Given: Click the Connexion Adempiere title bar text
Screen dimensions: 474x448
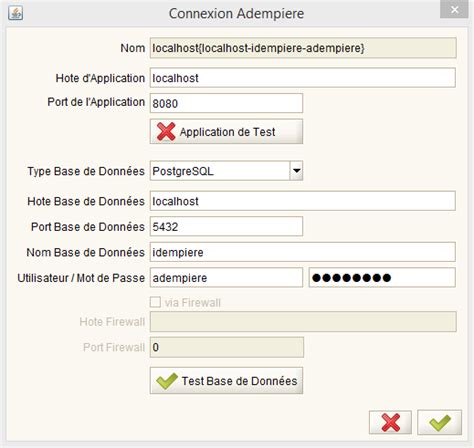Looking at the screenshot, I should pyautogui.click(x=236, y=14).
